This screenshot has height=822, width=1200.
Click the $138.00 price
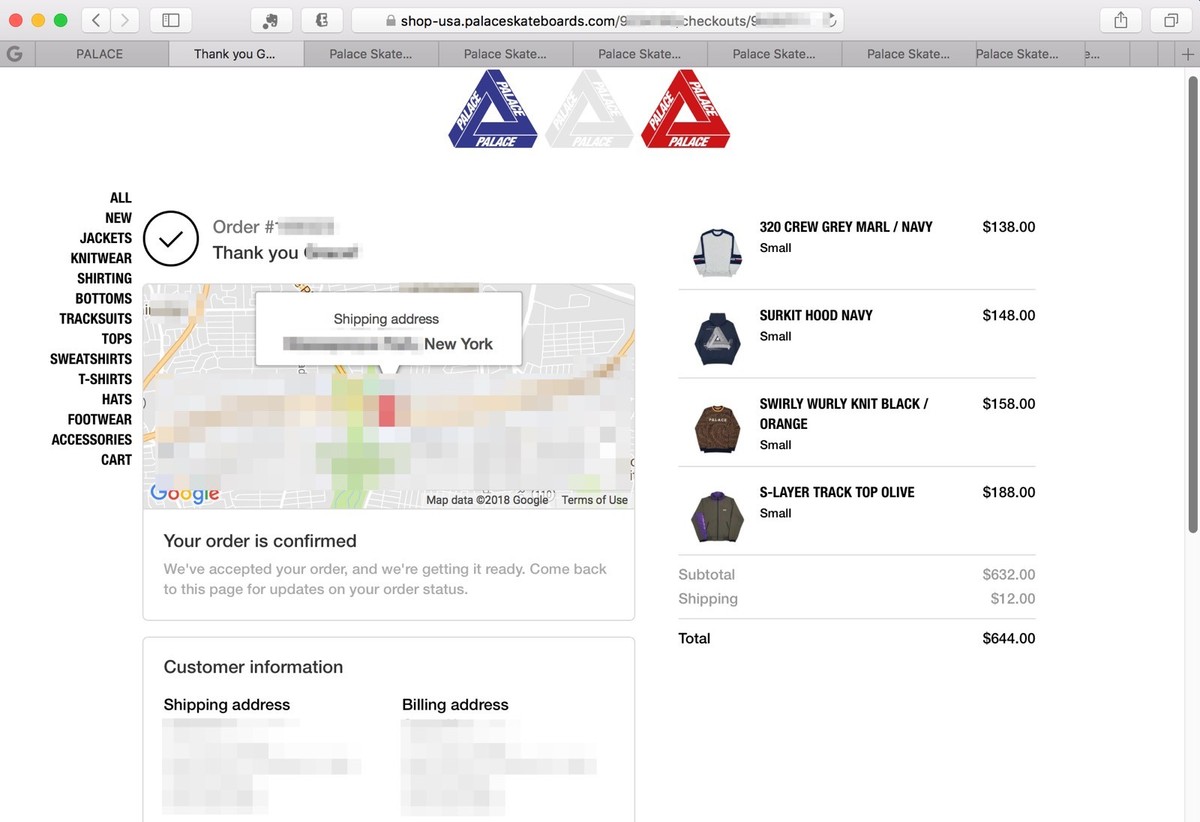(x=1009, y=227)
